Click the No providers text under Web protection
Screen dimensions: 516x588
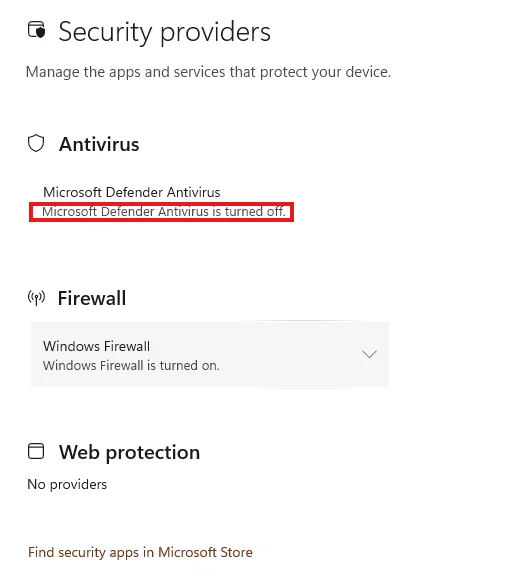point(67,484)
